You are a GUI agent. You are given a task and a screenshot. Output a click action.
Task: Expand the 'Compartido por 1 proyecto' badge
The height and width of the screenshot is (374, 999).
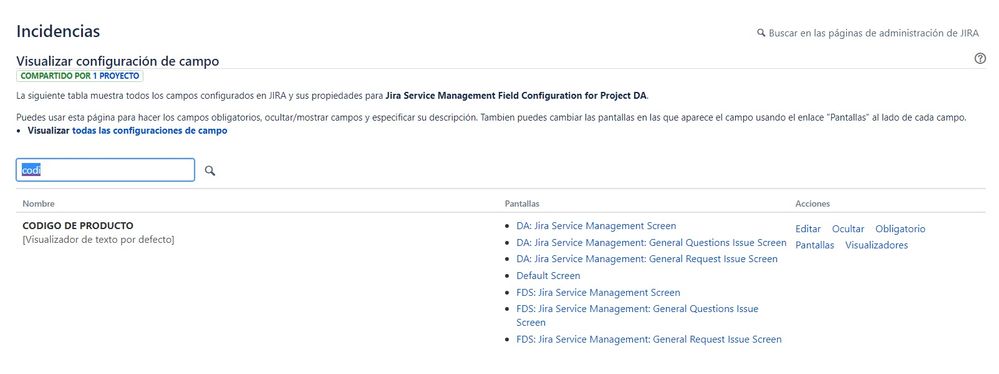[x=80, y=76]
